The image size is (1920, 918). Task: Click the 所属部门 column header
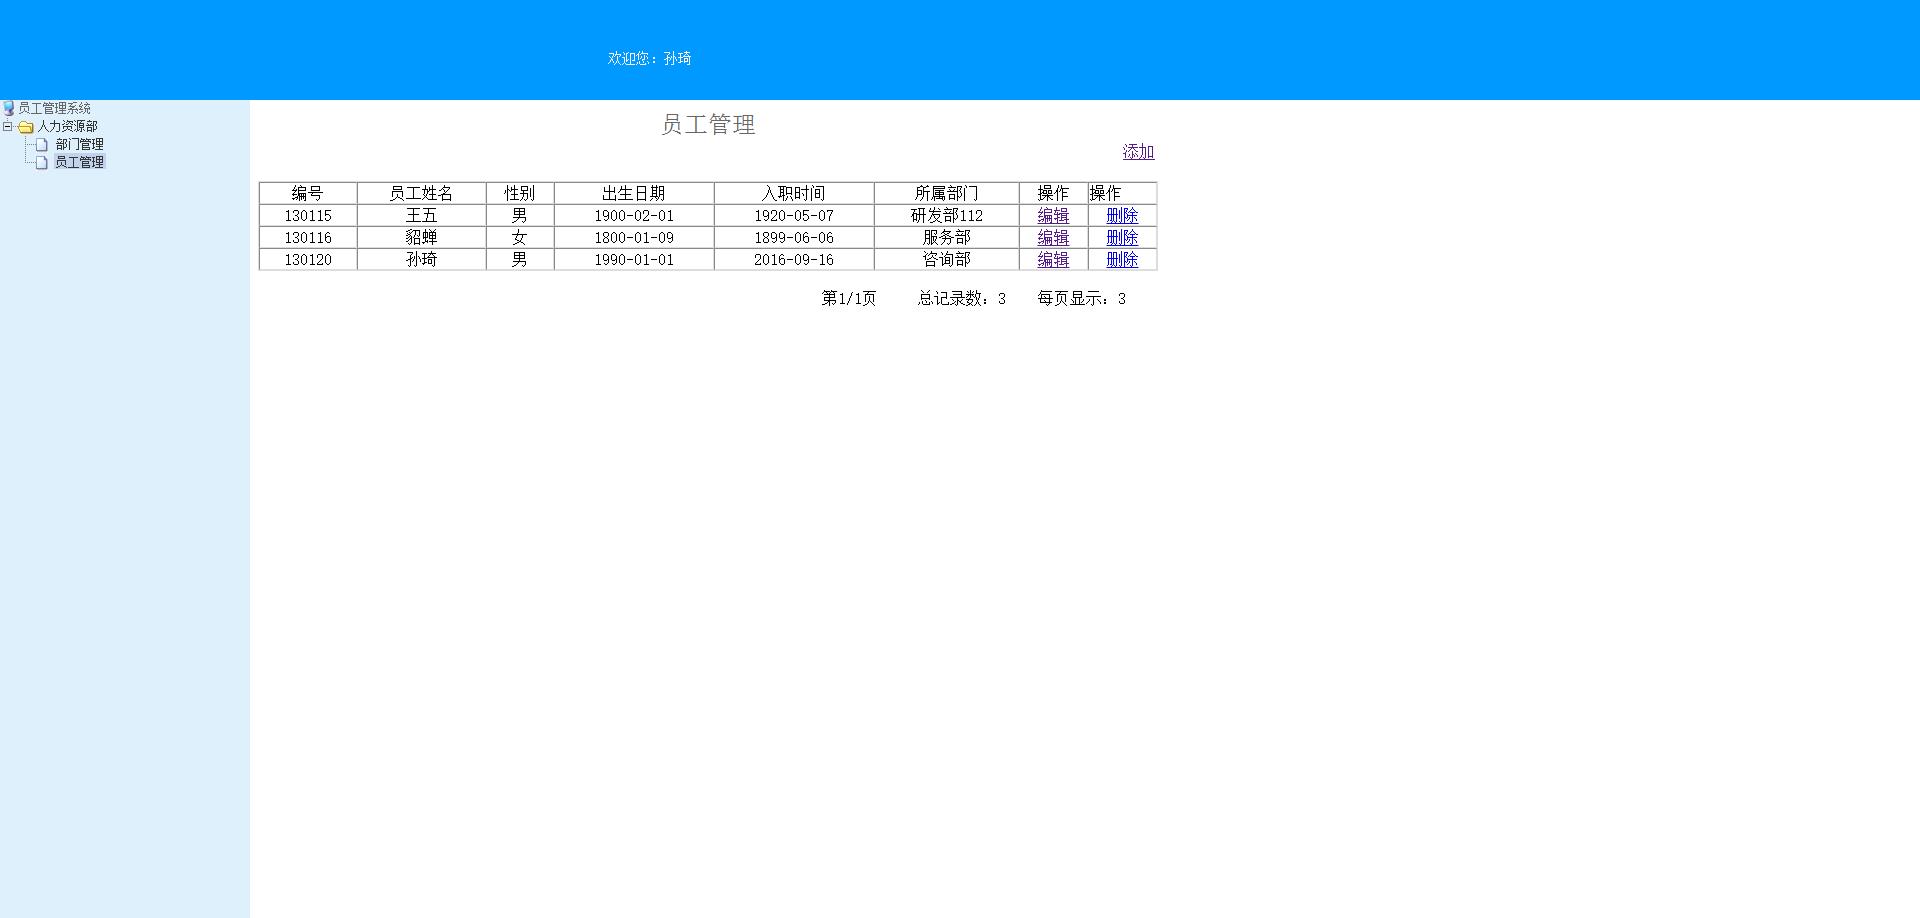coord(946,193)
